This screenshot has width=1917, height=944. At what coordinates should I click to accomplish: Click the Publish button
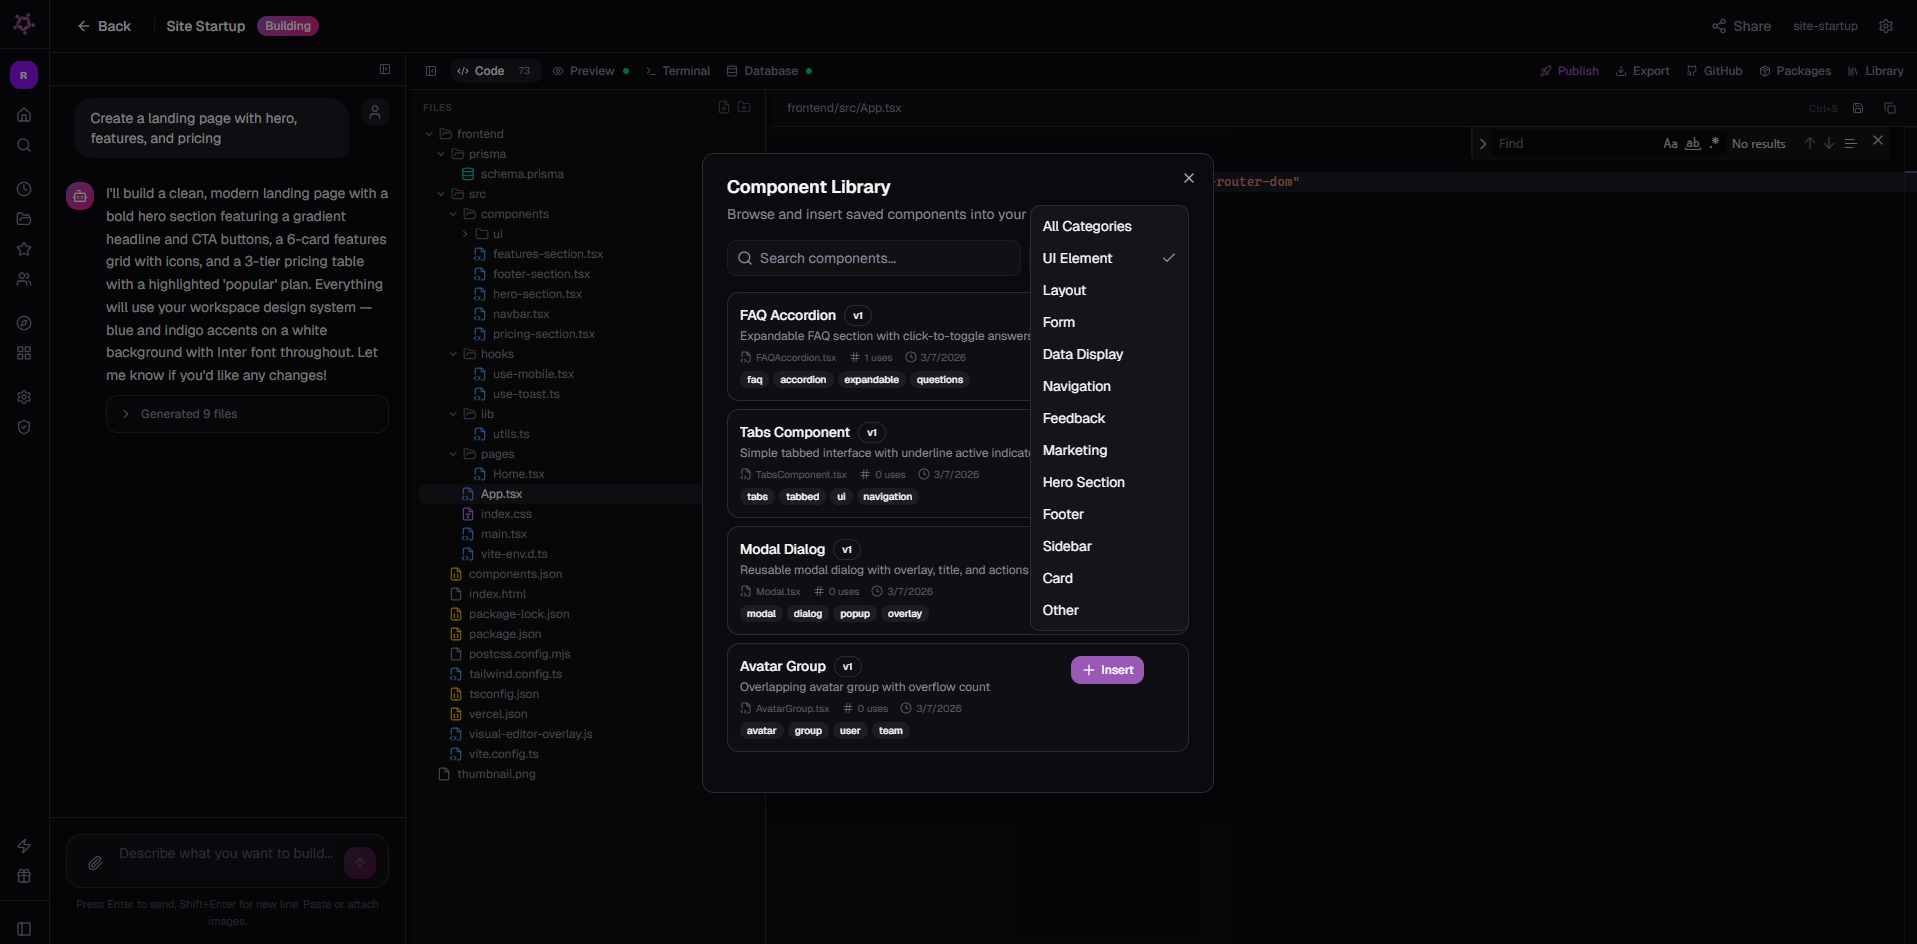1568,70
